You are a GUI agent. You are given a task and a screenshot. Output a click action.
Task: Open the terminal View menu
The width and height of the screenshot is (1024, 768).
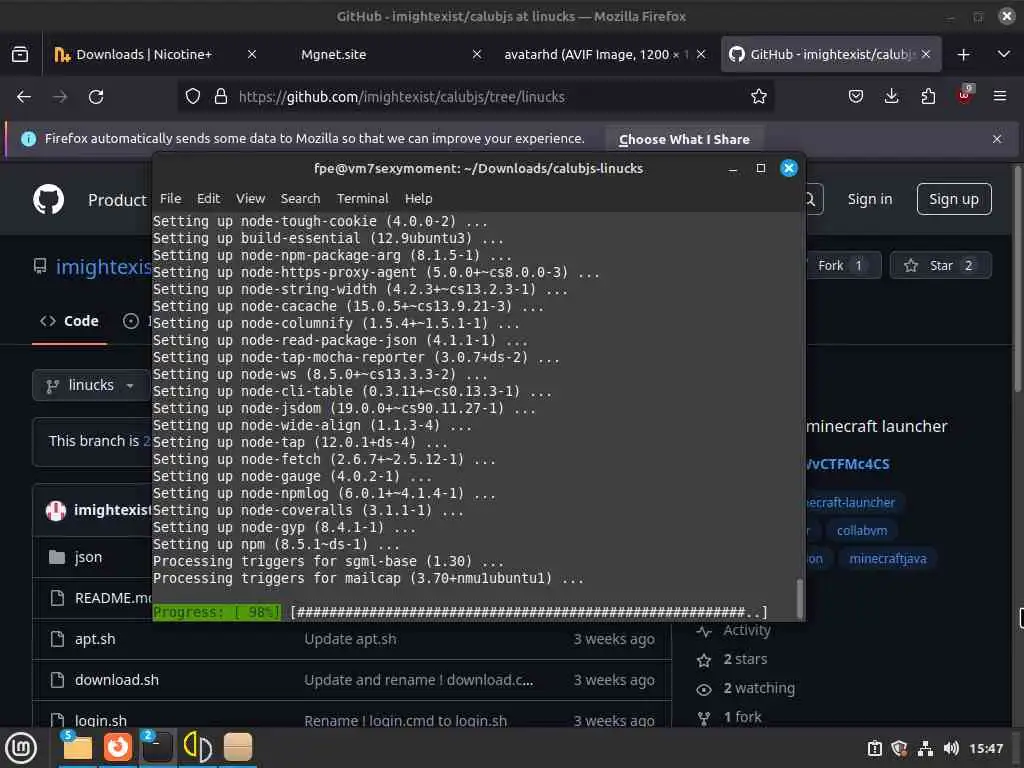tap(250, 198)
